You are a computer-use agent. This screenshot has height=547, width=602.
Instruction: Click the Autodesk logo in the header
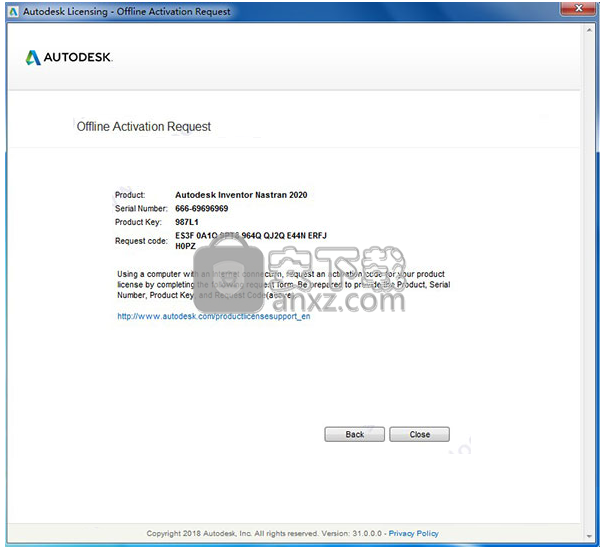click(x=70, y=57)
